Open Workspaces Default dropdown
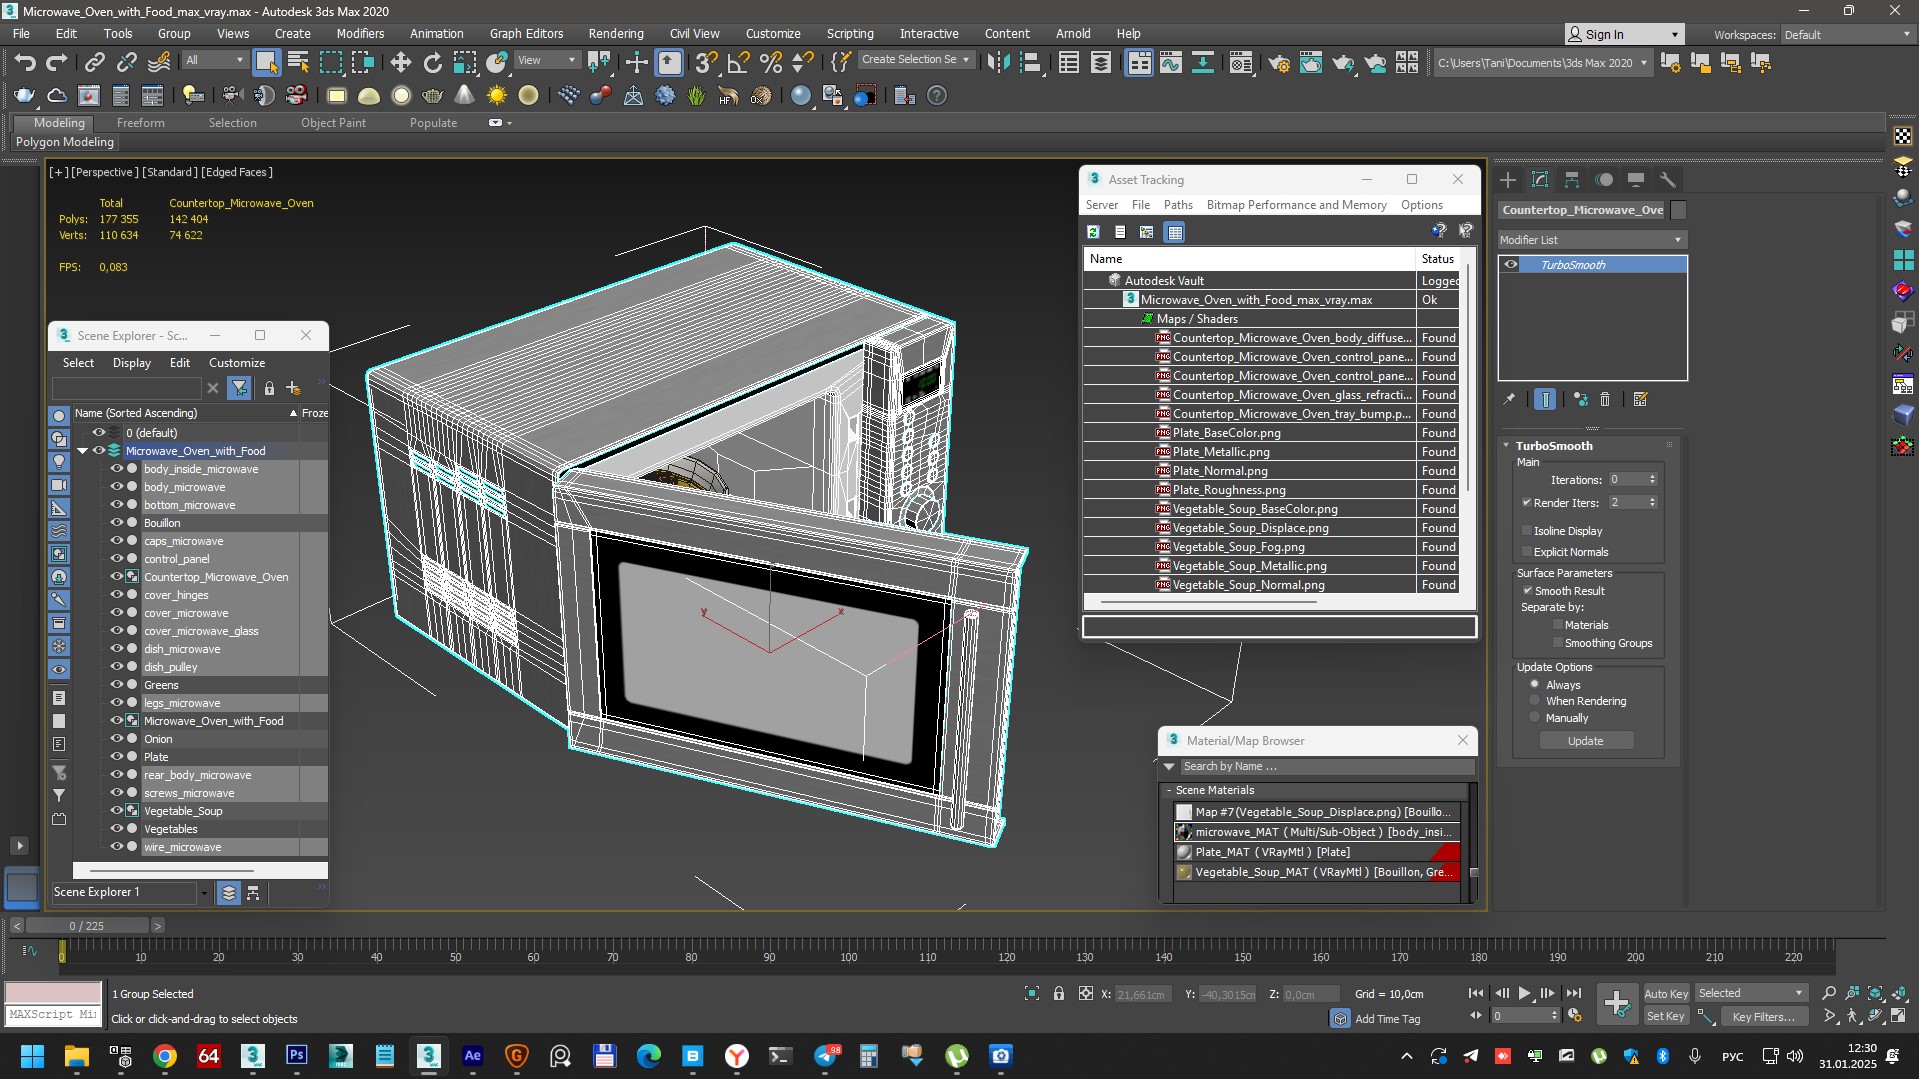 pyautogui.click(x=1846, y=34)
